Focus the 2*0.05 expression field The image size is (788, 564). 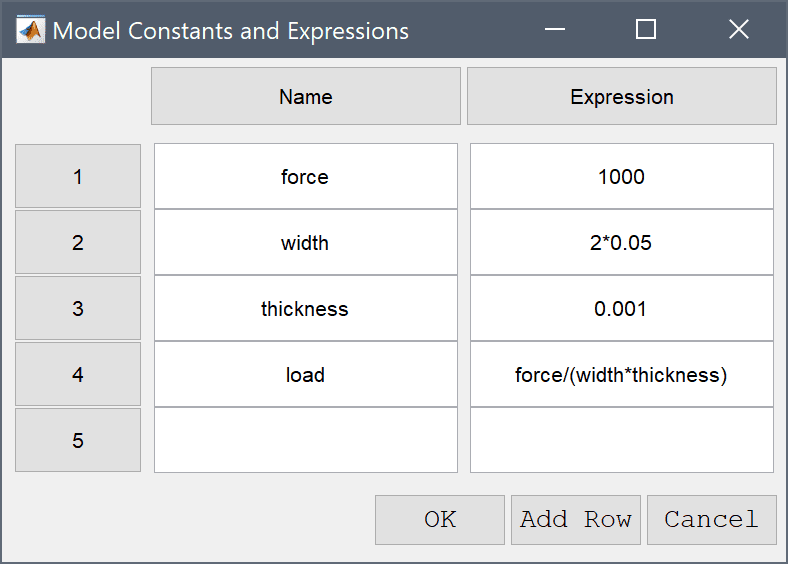click(622, 242)
